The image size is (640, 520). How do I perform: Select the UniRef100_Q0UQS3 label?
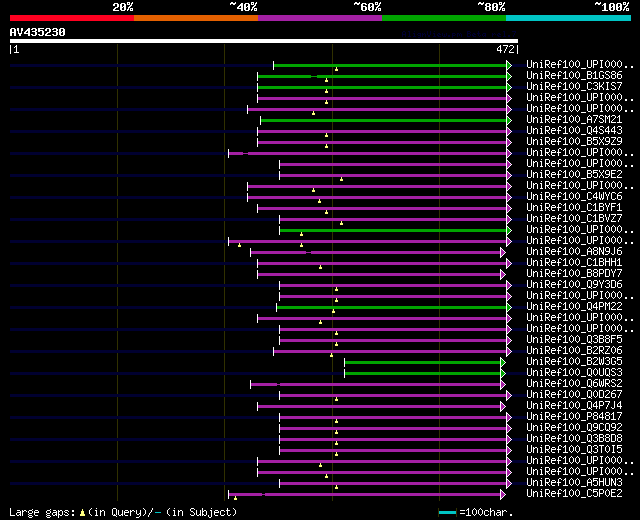574,373
